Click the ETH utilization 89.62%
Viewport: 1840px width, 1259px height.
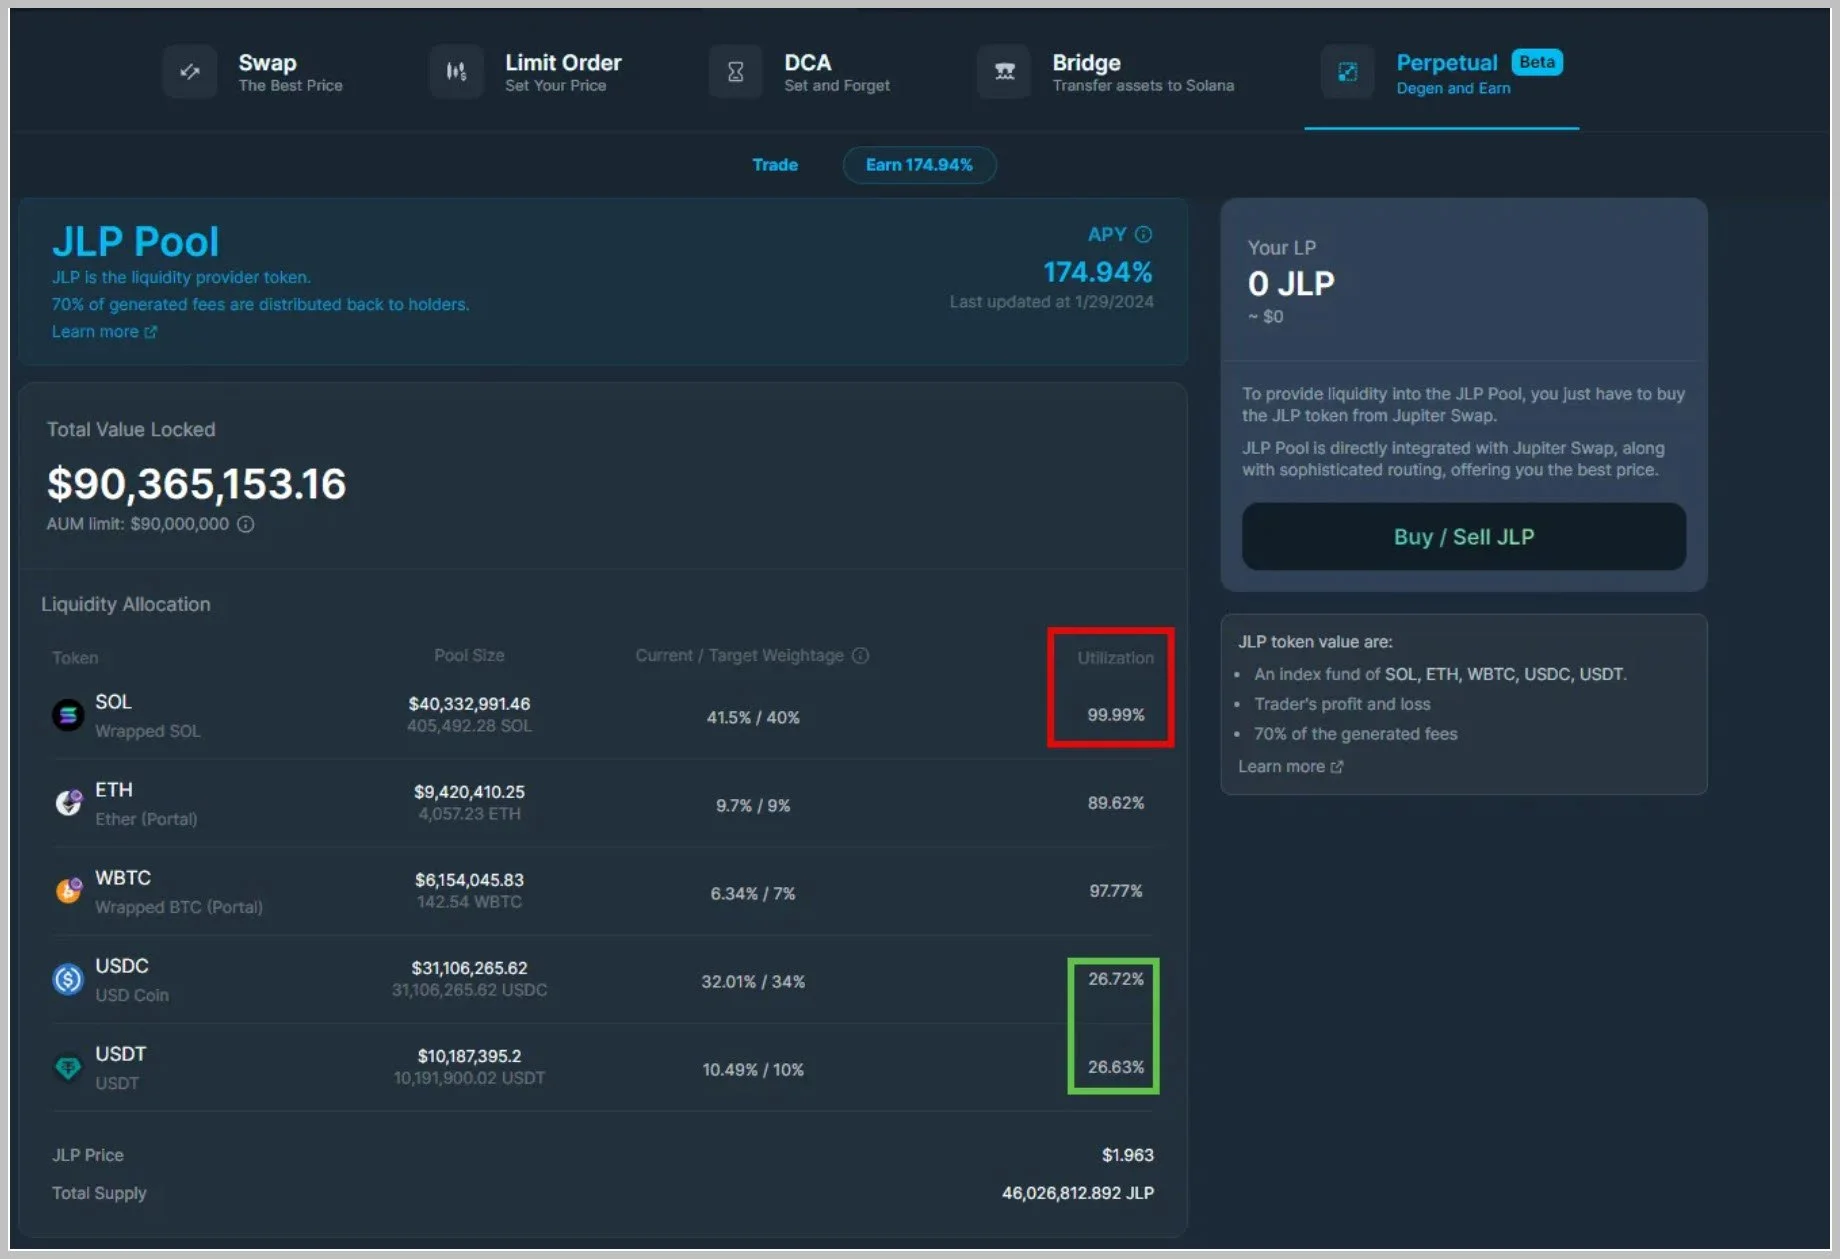pos(1116,803)
